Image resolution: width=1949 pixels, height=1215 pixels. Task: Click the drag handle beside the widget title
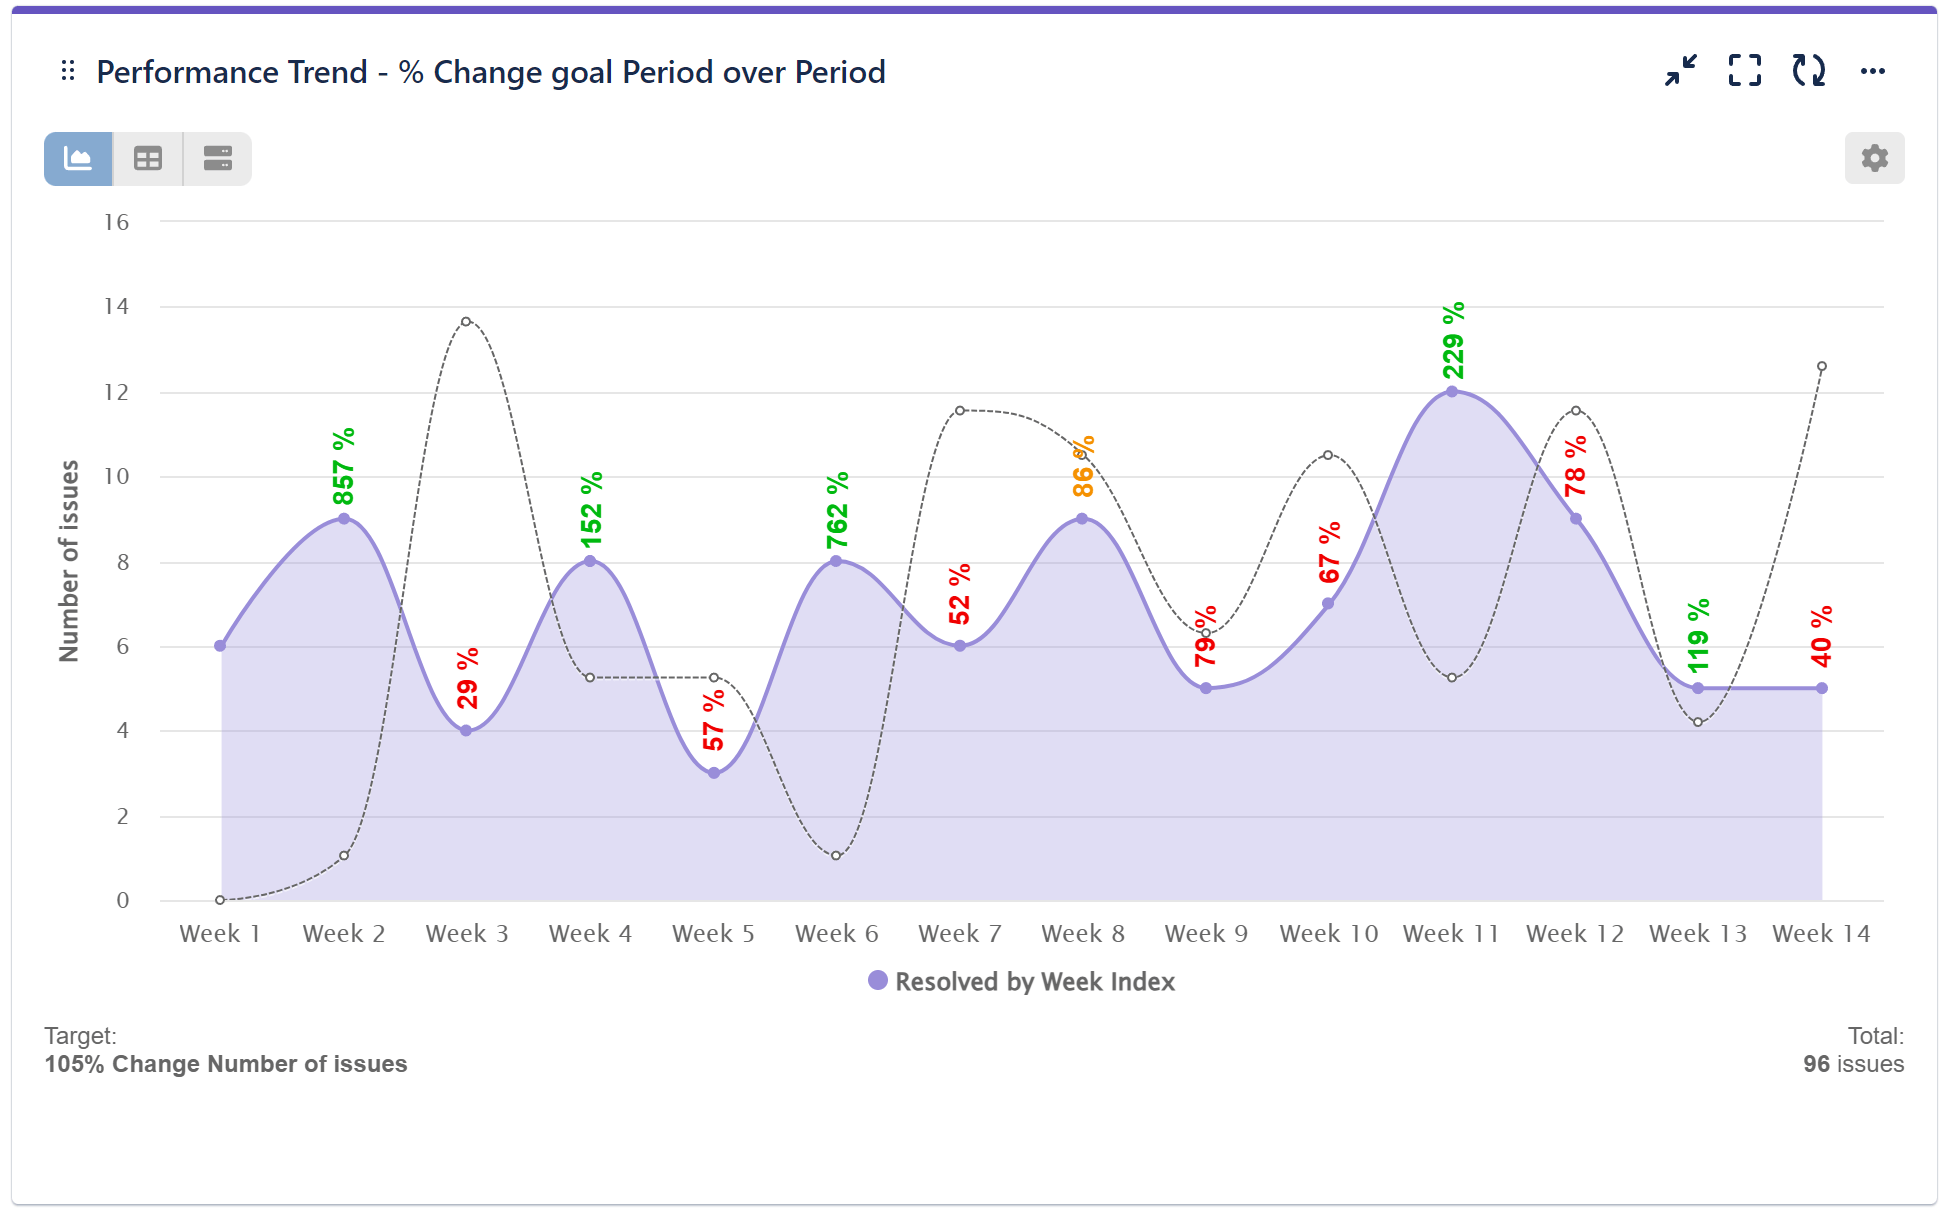[67, 71]
